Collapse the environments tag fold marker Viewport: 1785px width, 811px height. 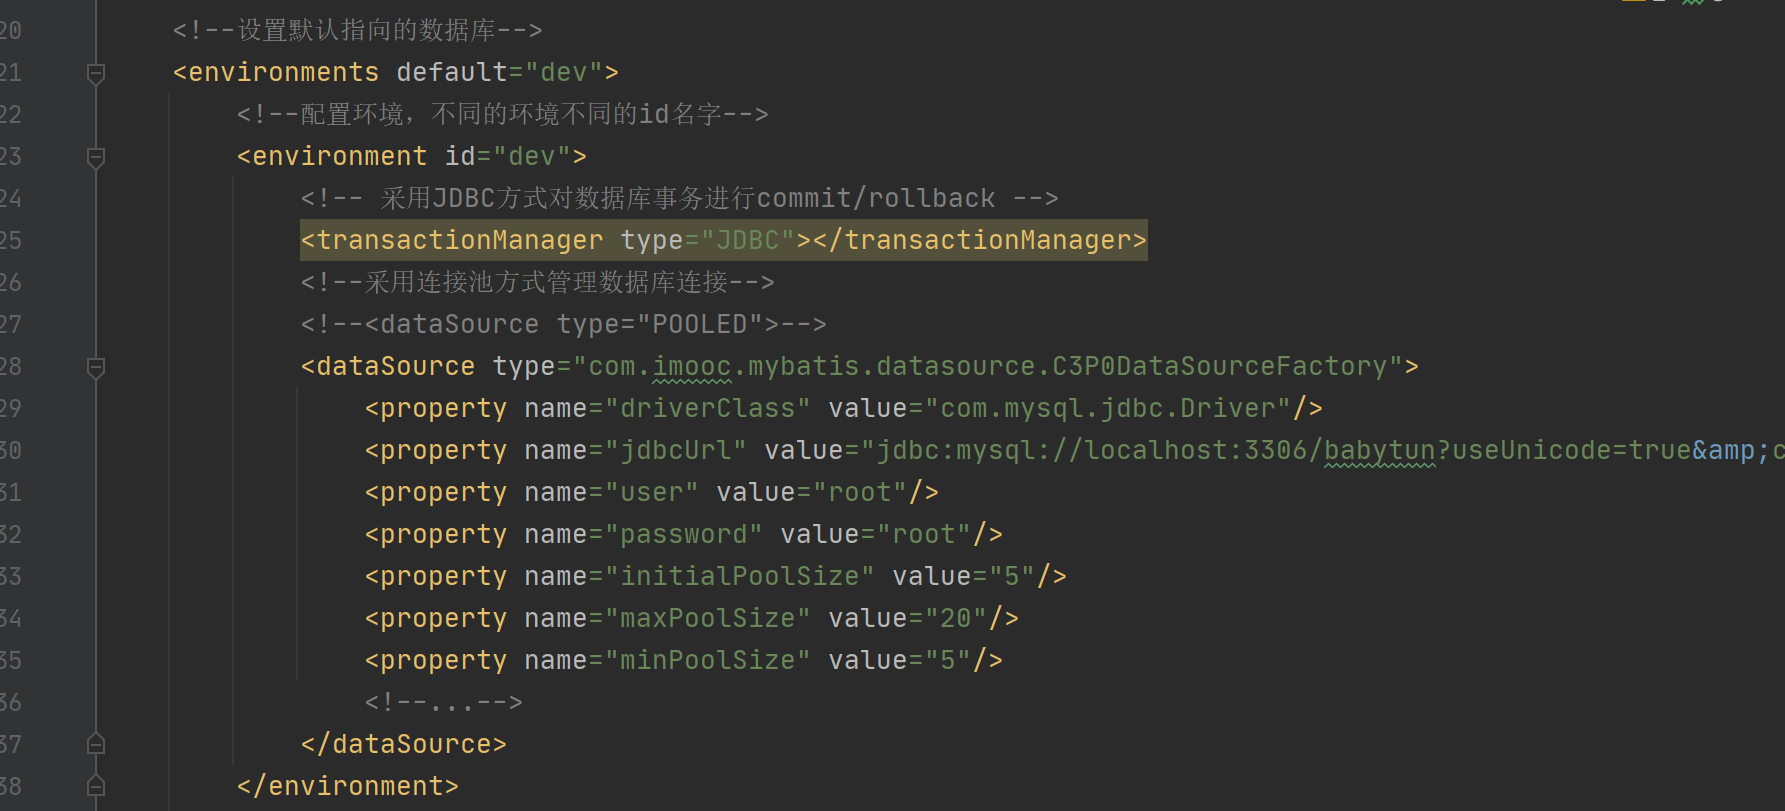[x=96, y=73]
